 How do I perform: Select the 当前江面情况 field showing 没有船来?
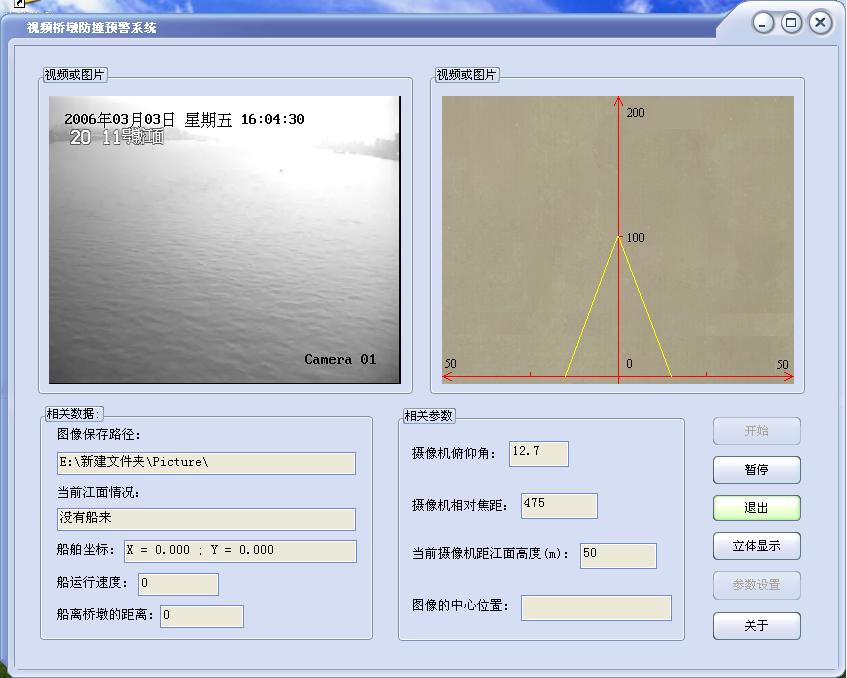click(206, 519)
